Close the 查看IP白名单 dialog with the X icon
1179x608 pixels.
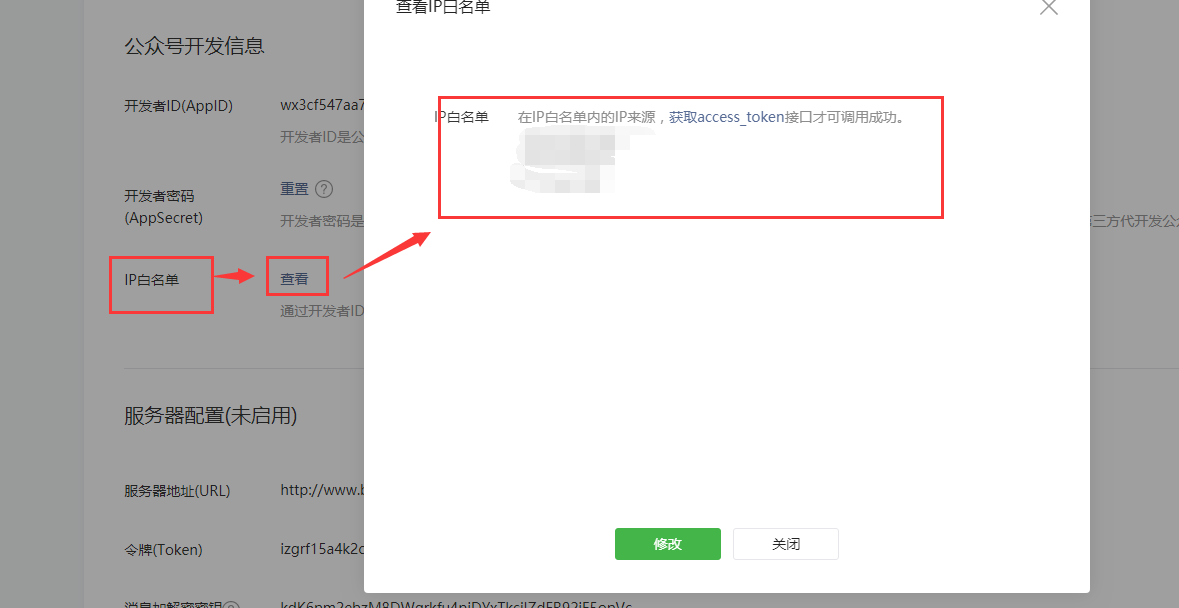point(1048,7)
